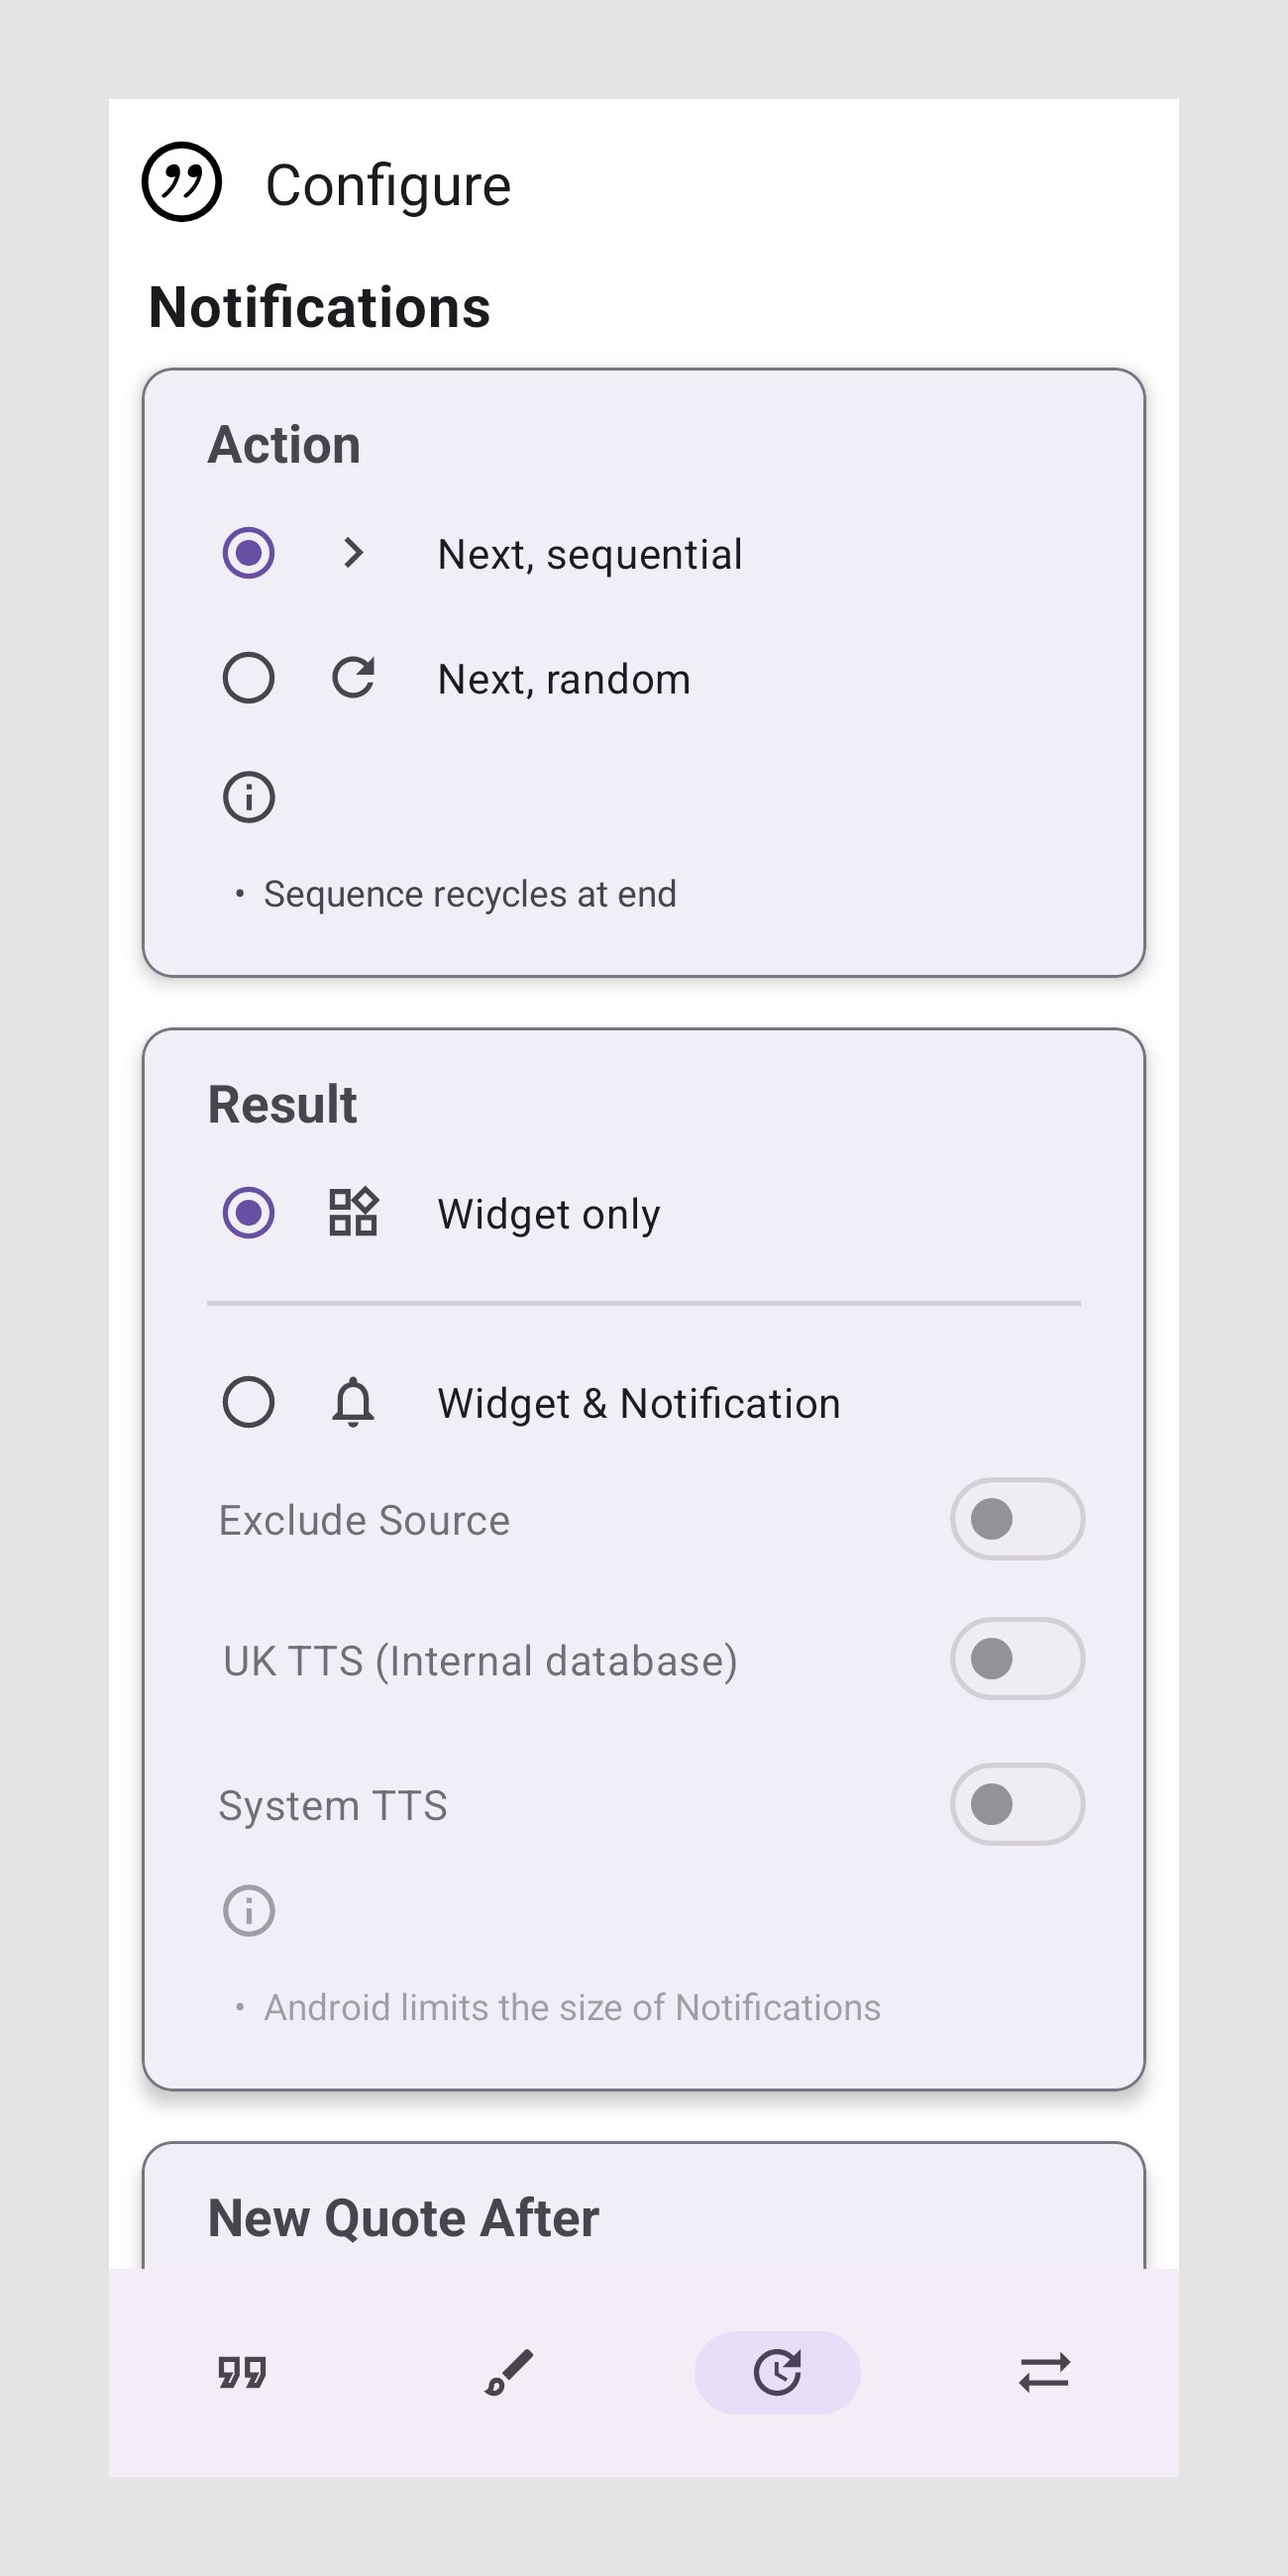Turn on the System TTS switch
Viewport: 1288px width, 2576px height.
pos(1017,1804)
